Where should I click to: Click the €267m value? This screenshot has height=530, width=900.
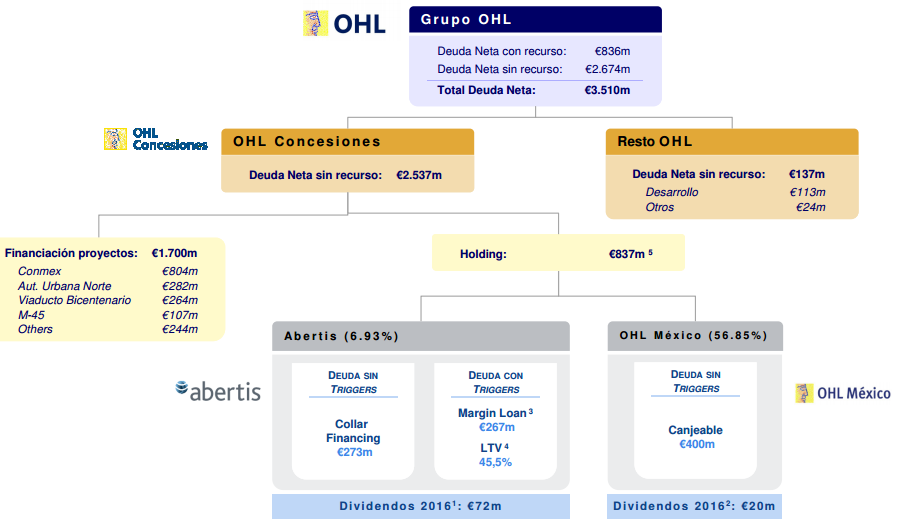(496, 427)
